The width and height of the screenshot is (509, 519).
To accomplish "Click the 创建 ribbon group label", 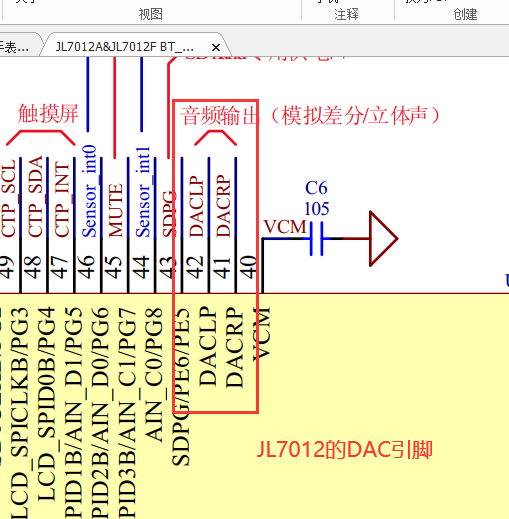I will point(465,14).
